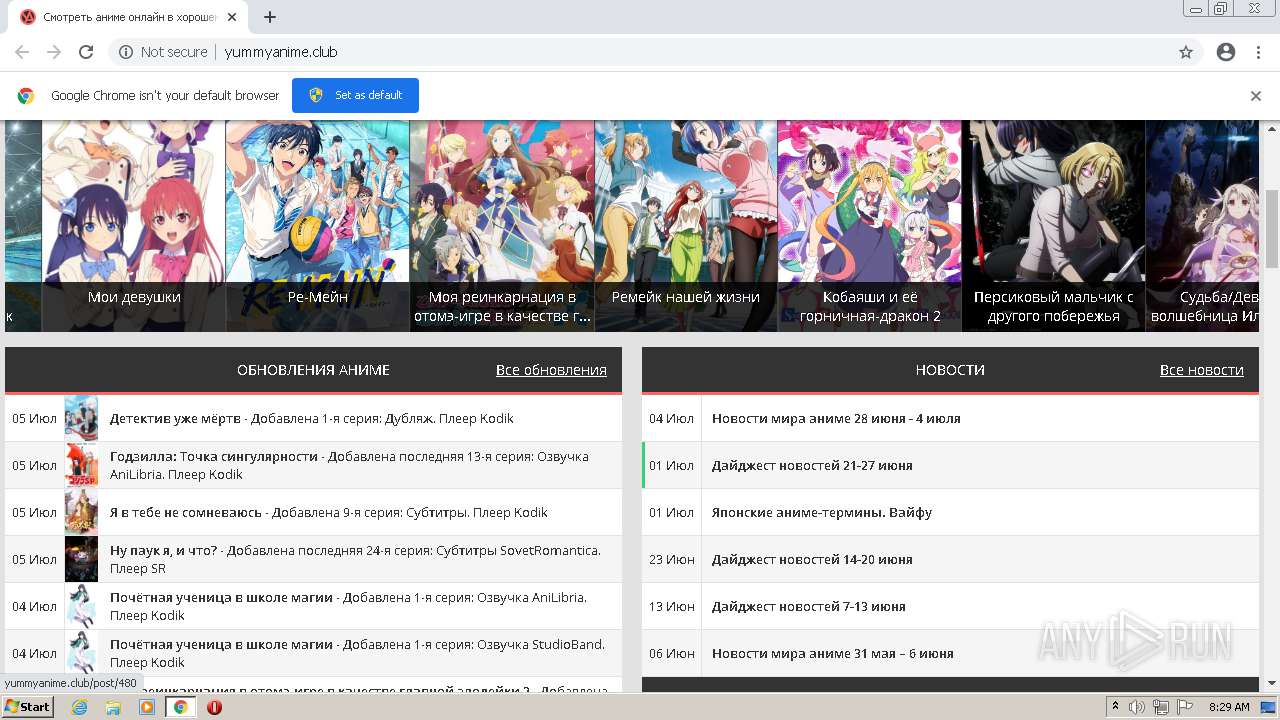Show hidden system tray icons
The height and width of the screenshot is (720, 1280).
pyautogui.click(x=1116, y=707)
